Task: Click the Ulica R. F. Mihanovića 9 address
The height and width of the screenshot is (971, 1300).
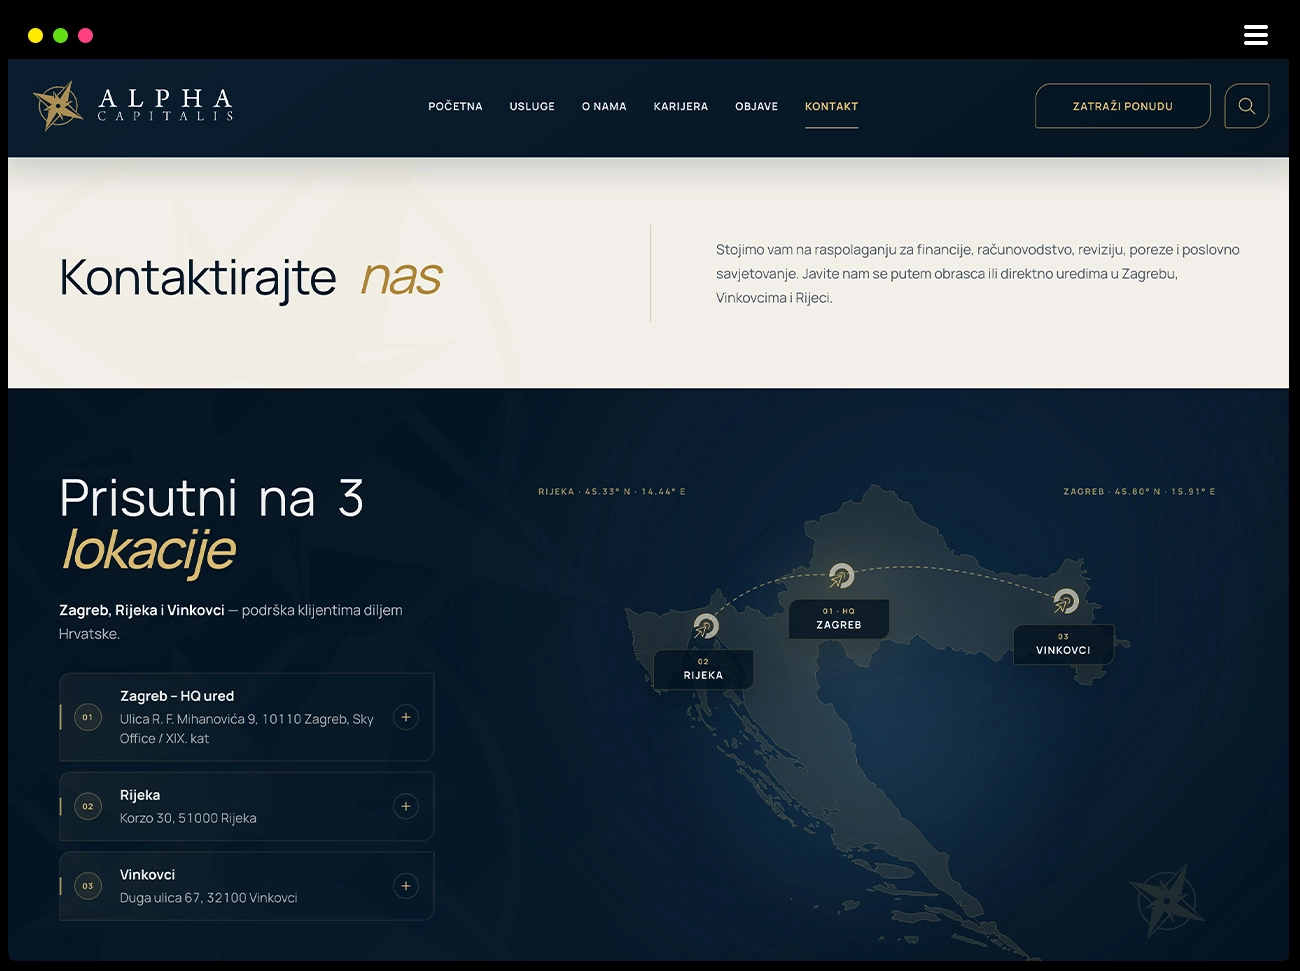Action: tap(247, 729)
